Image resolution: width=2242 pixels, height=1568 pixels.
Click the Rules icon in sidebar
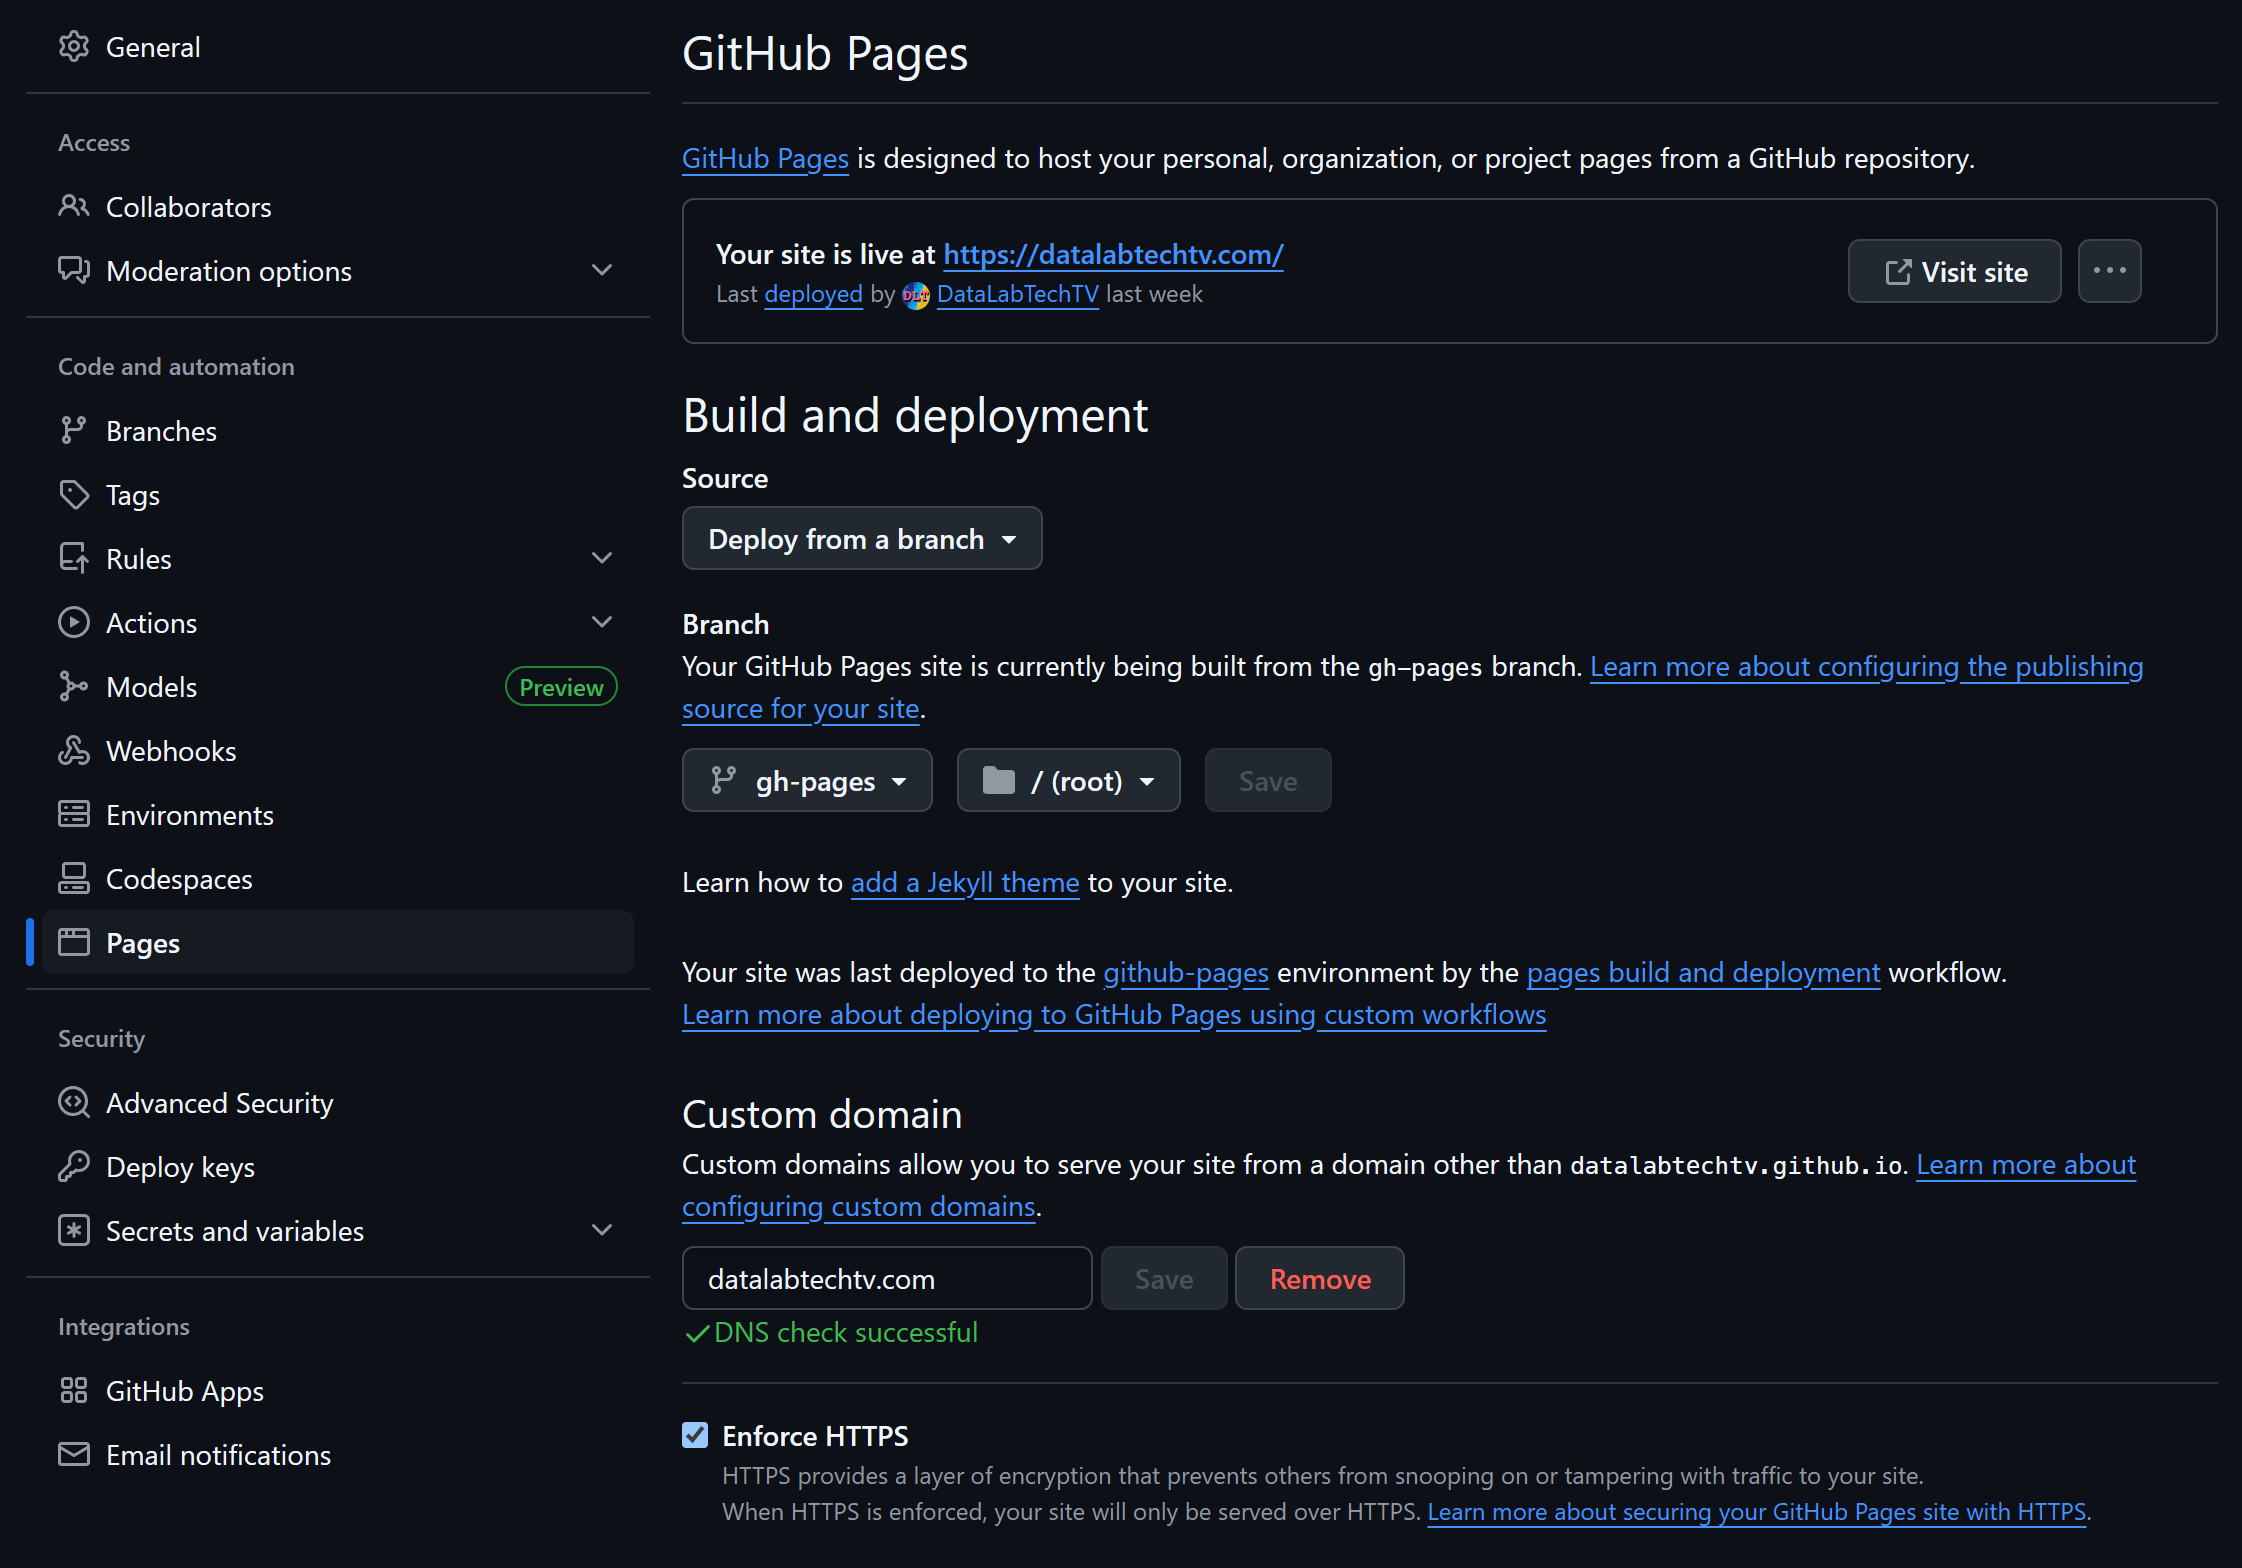click(x=74, y=559)
